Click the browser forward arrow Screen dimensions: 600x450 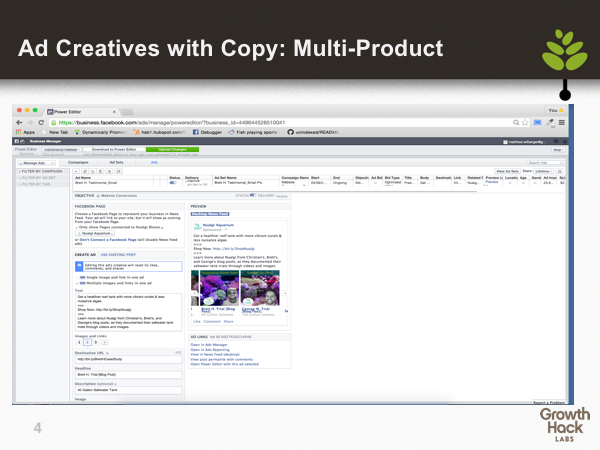(30, 122)
